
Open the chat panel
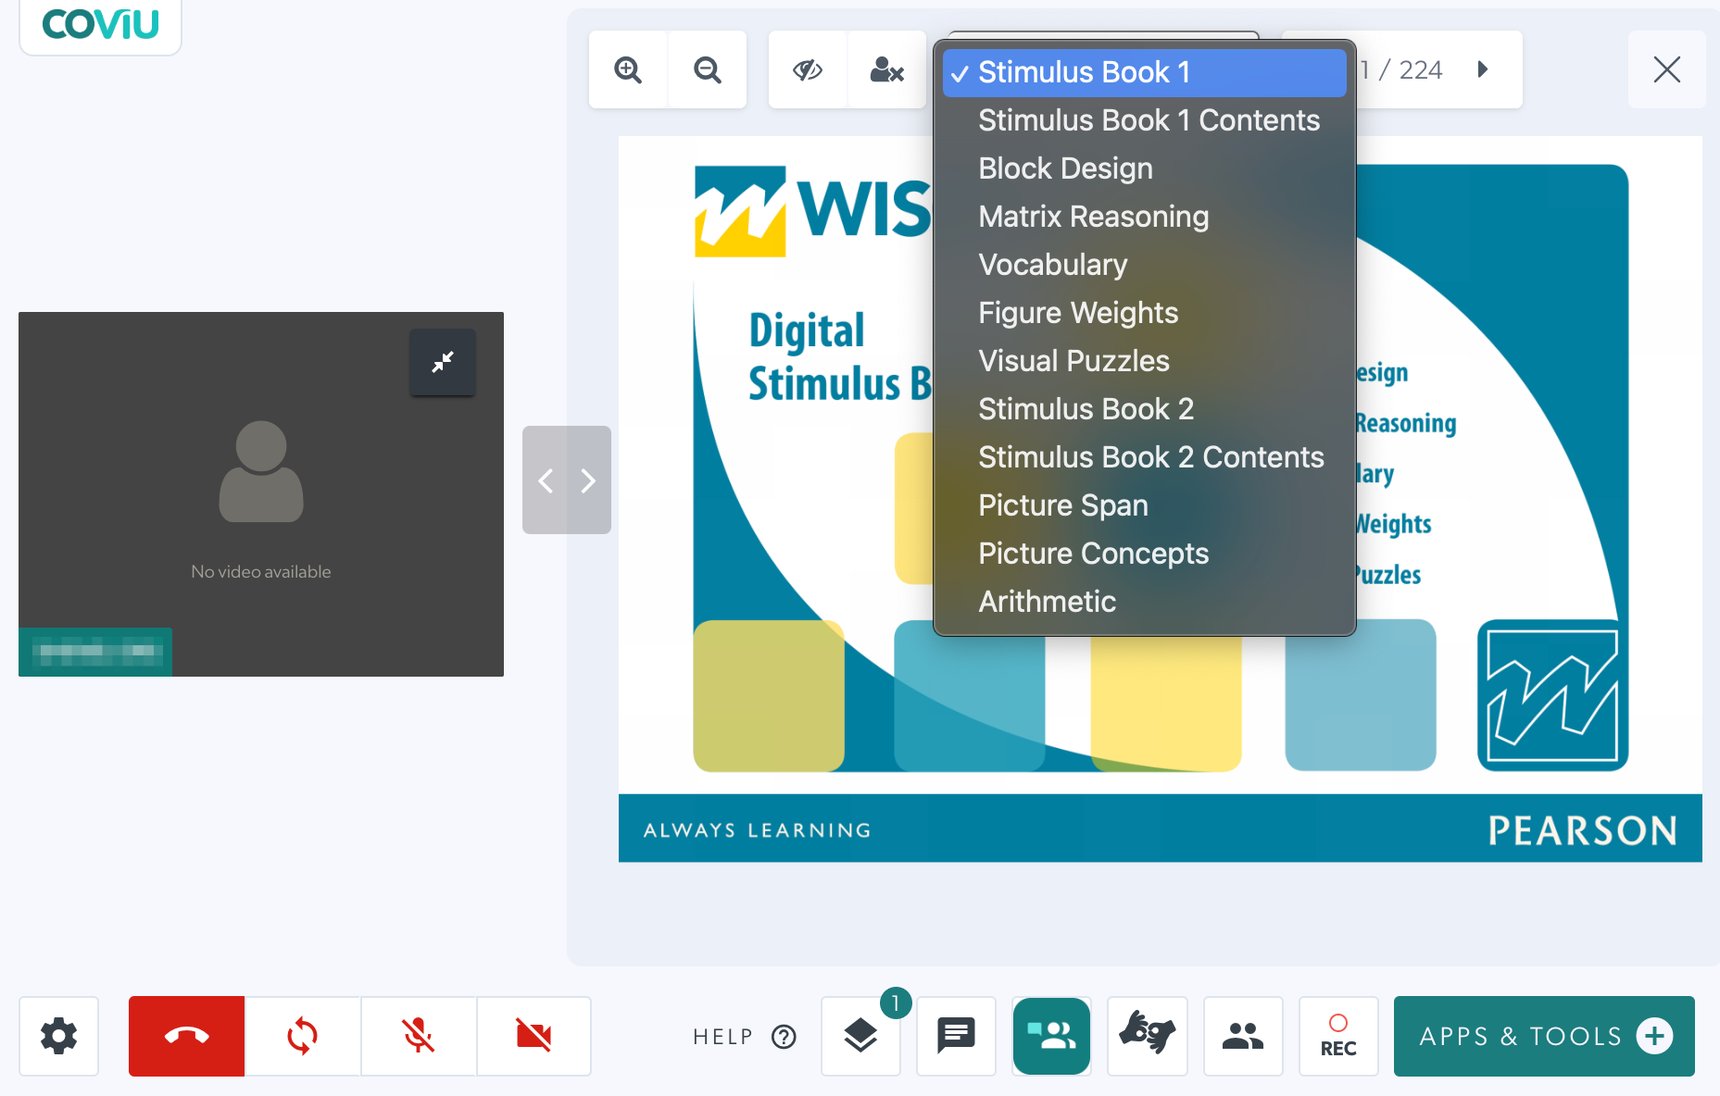click(x=956, y=1036)
